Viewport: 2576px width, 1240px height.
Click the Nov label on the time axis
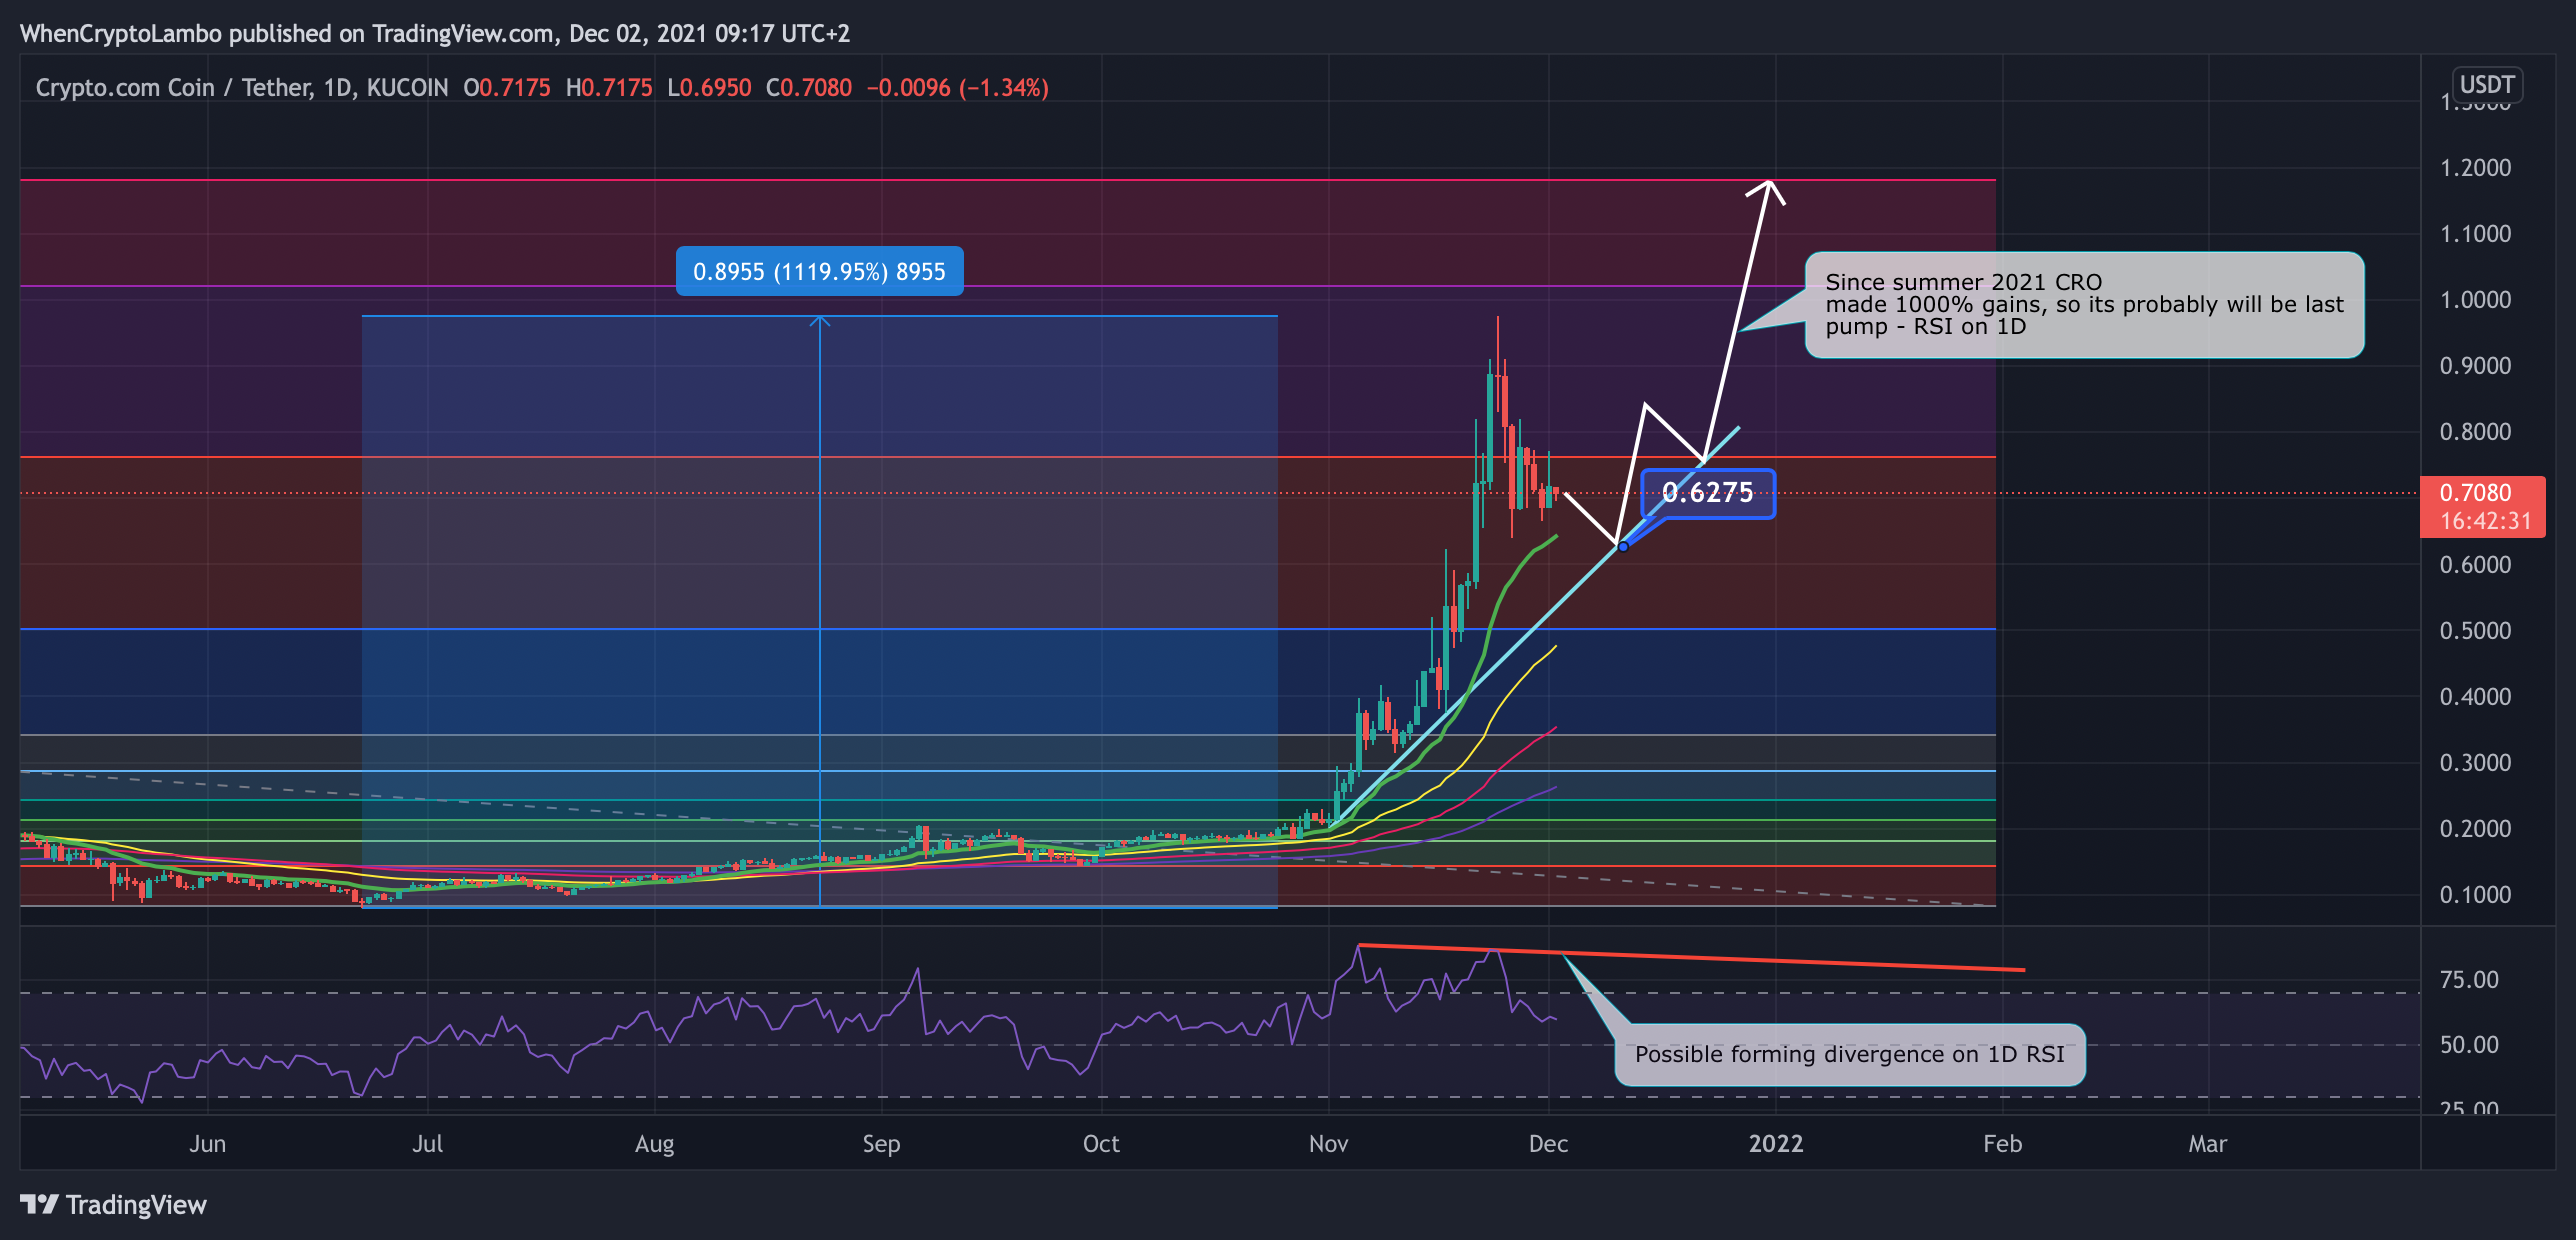[x=1329, y=1144]
